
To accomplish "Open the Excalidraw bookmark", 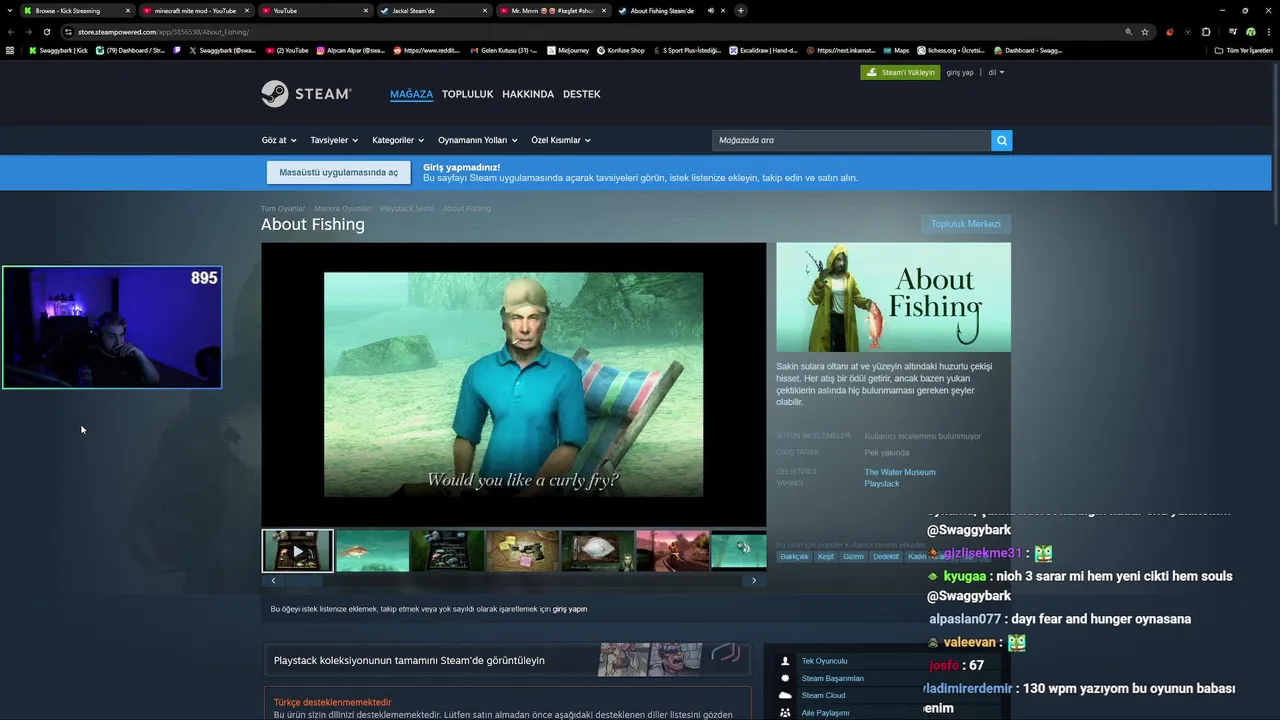I will coord(764,50).
